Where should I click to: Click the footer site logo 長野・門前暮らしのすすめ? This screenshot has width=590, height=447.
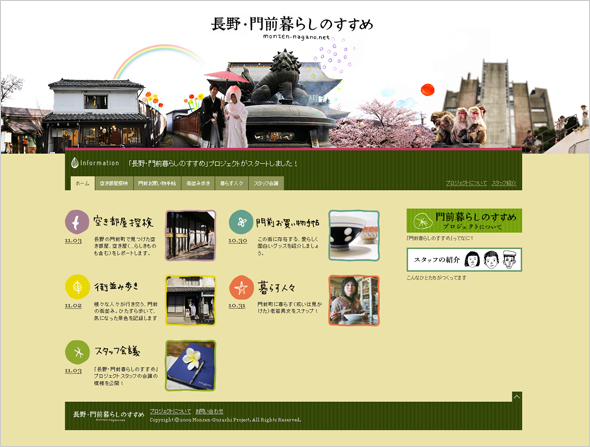coord(108,415)
